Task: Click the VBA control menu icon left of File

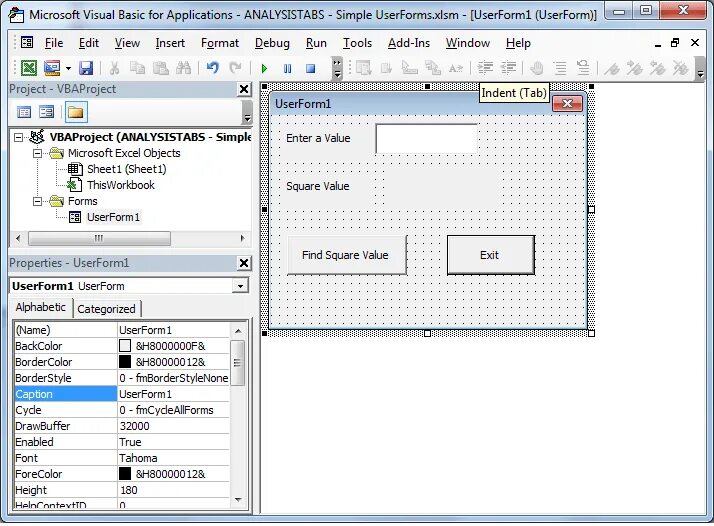Action: tap(27, 43)
